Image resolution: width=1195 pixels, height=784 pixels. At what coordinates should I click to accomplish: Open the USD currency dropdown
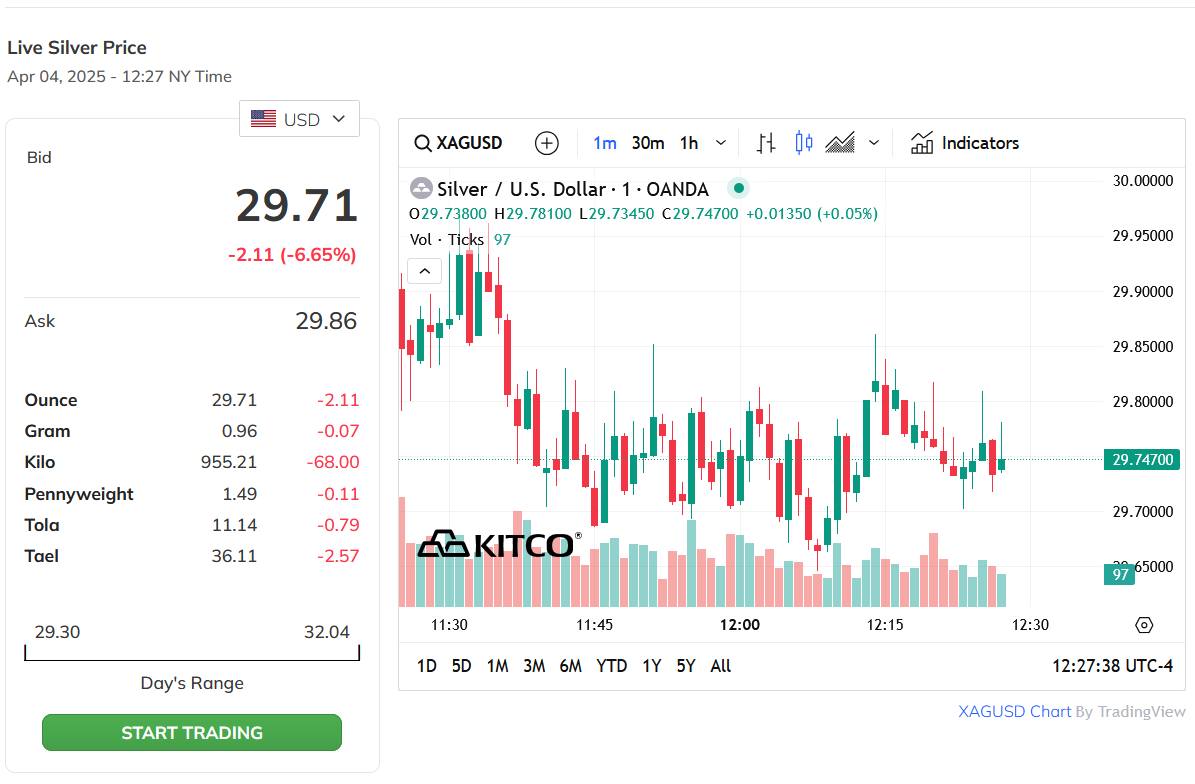[300, 119]
